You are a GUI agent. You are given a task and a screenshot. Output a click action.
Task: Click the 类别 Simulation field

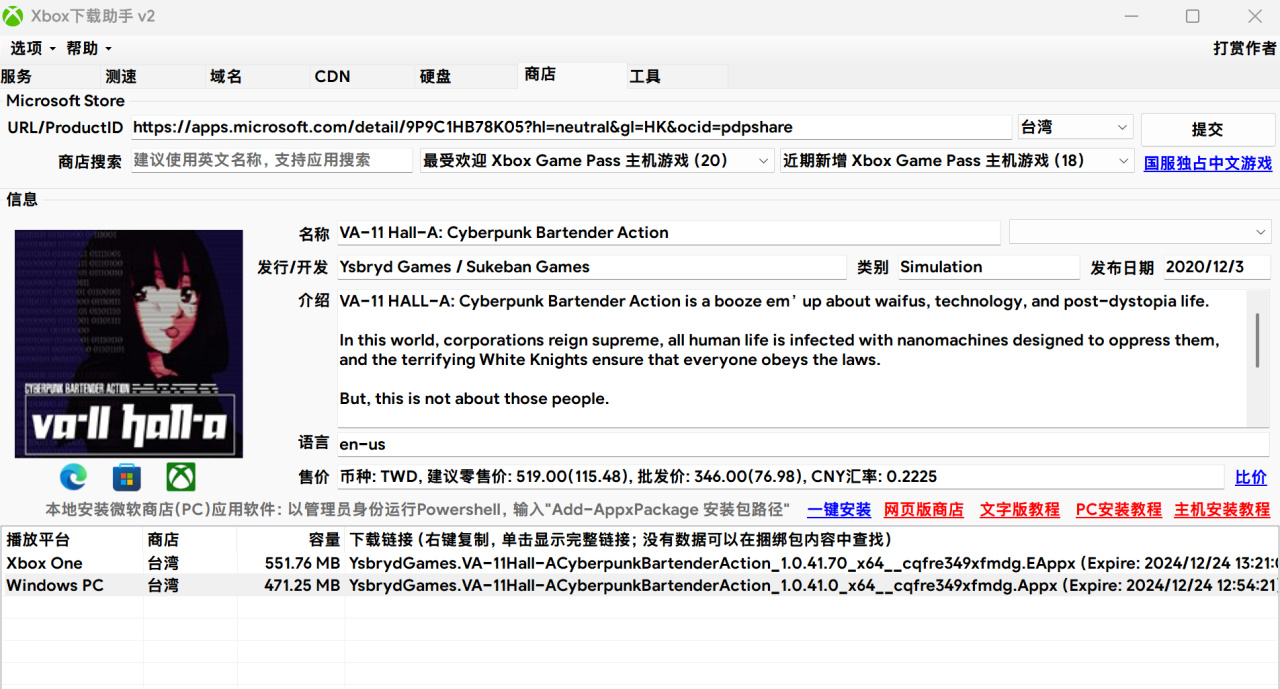987,267
